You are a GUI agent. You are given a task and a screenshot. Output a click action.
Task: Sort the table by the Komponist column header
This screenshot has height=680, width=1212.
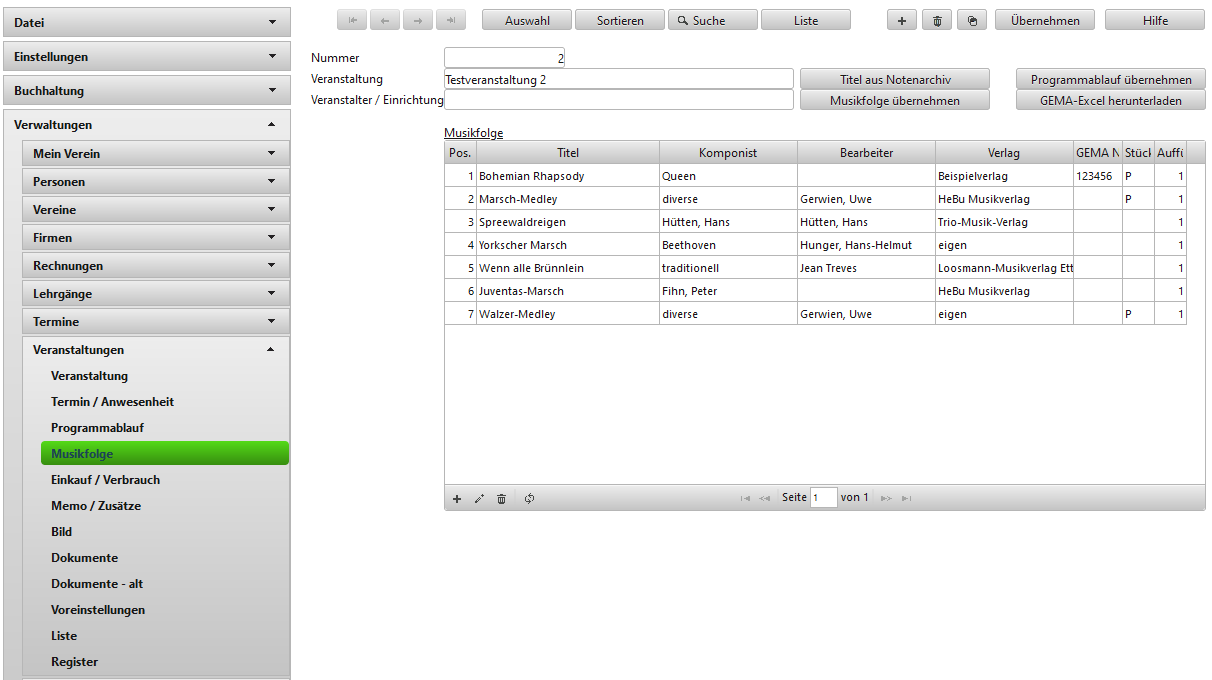728,153
